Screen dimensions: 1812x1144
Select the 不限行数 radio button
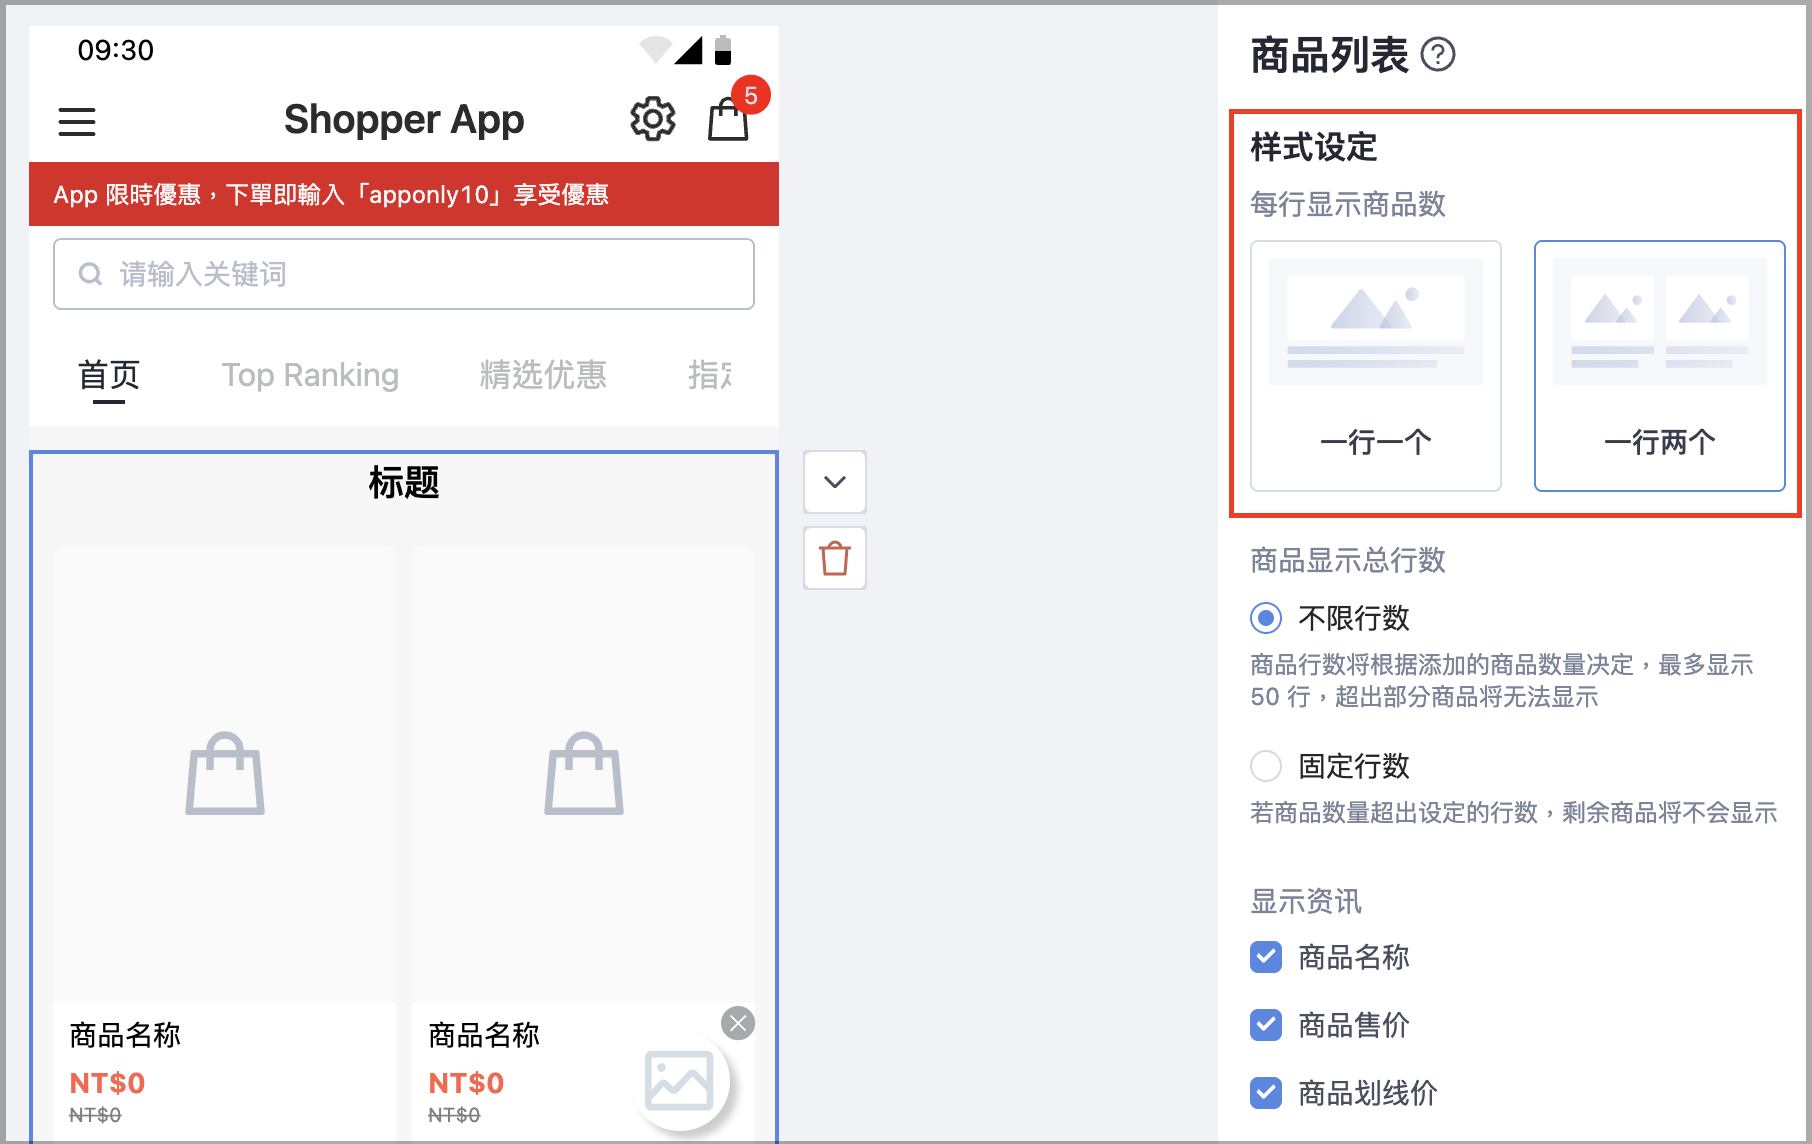[x=1266, y=618]
